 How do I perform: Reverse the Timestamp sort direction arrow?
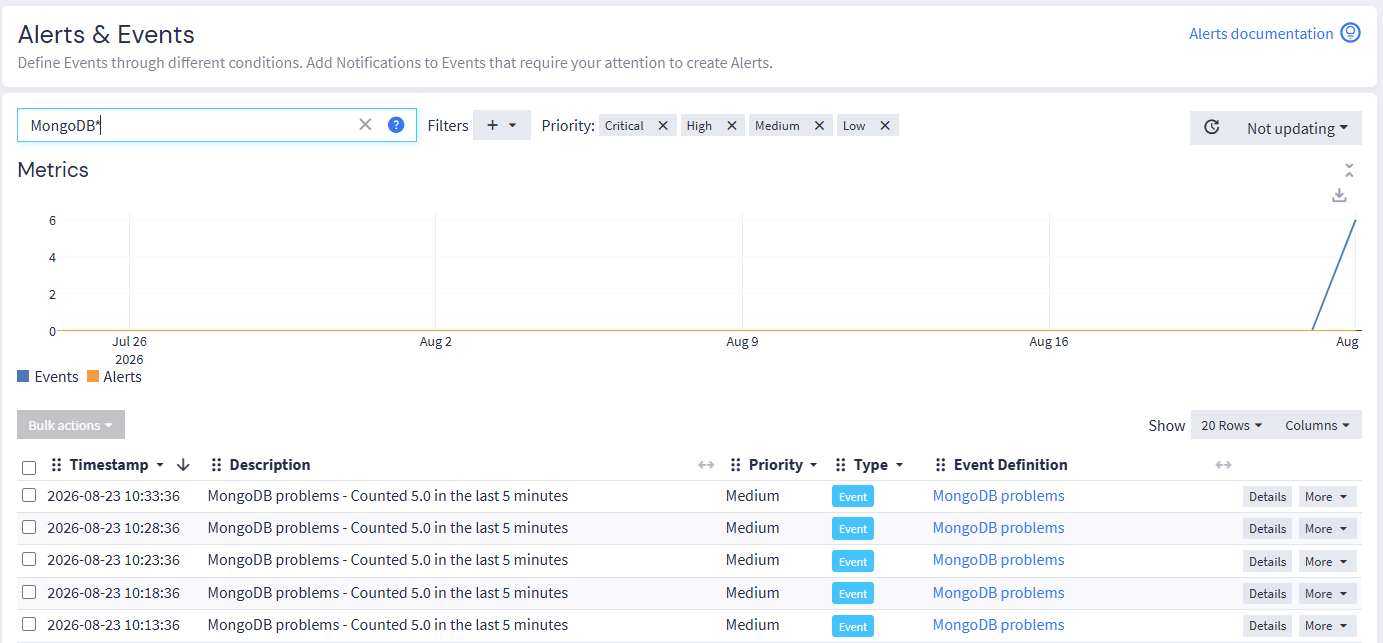point(183,465)
